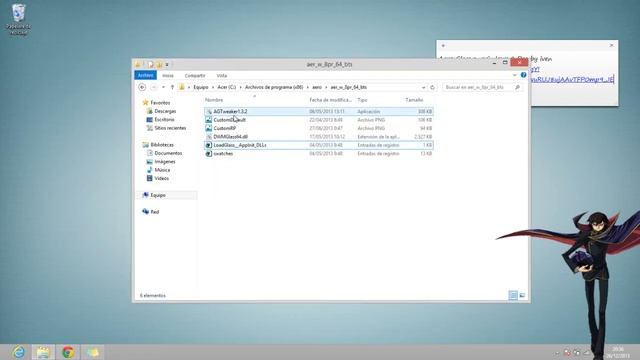Click Archivos de programa (x86) breadcrumb
Image resolution: width=640 pixels, height=360 pixels.
(274, 87)
